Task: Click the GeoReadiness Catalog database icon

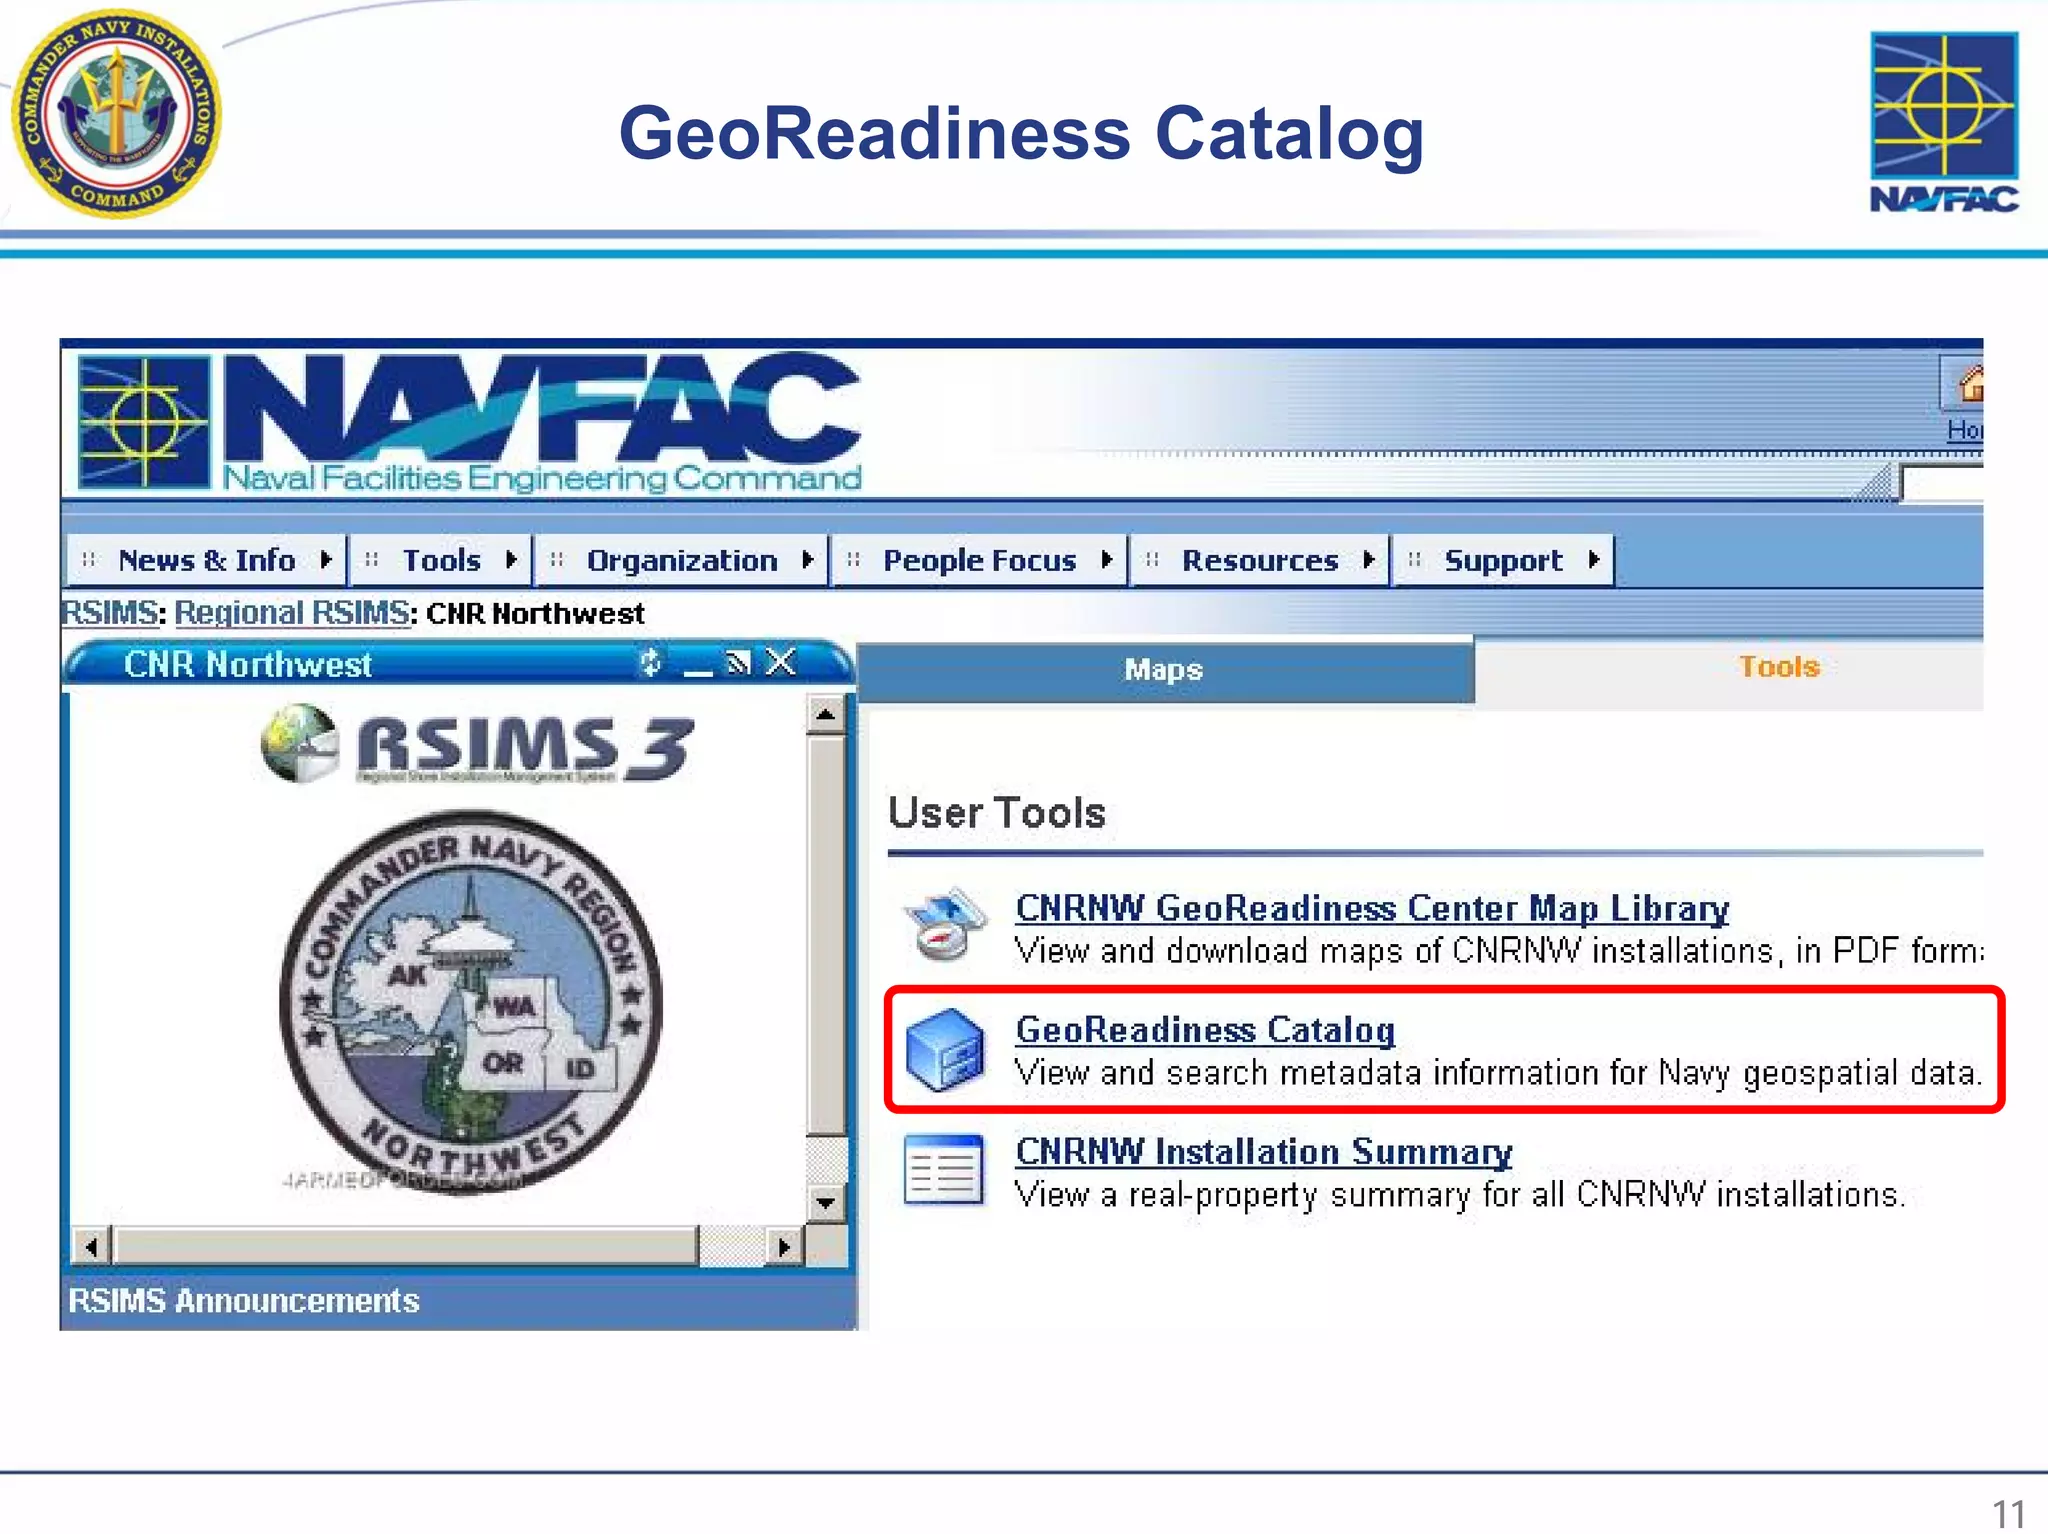Action: [944, 1050]
